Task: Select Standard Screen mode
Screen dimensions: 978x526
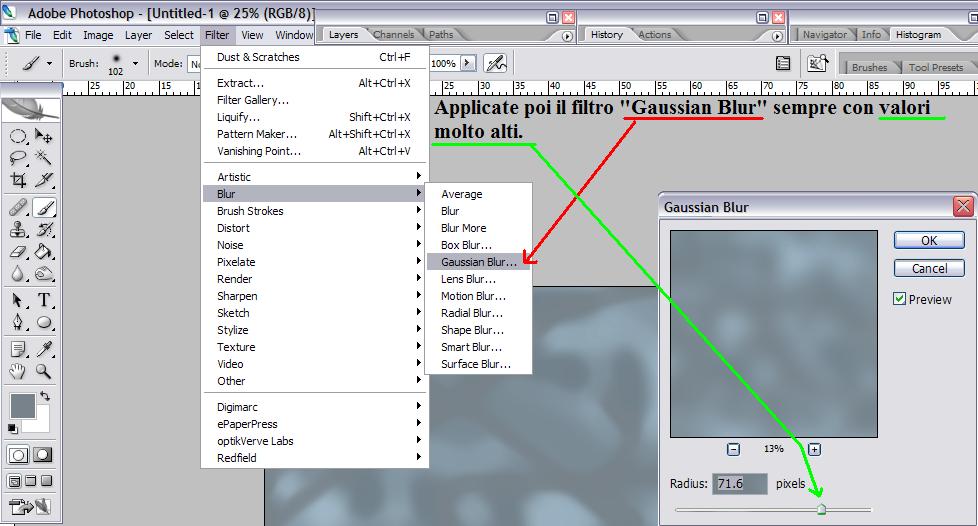Action: 14,481
